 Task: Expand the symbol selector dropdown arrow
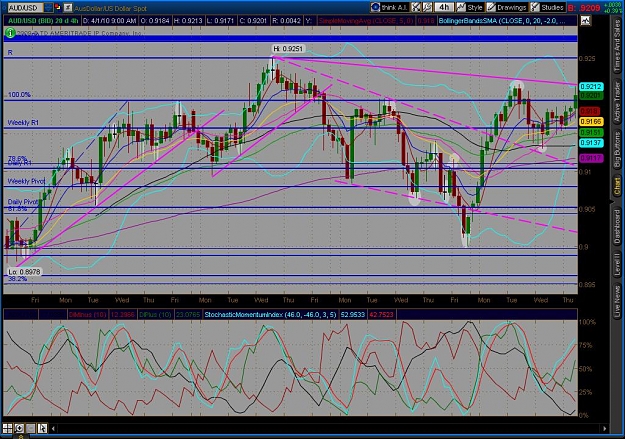tap(48, 8)
